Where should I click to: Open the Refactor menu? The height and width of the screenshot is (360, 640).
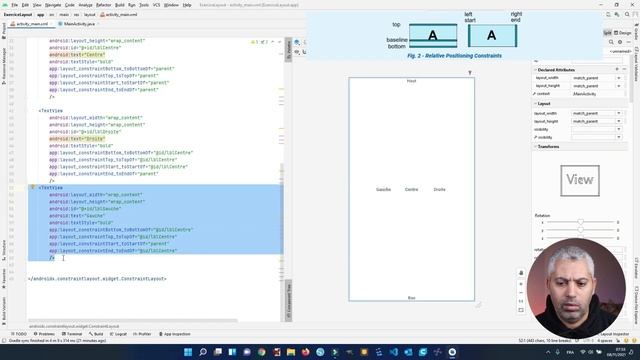[103, 5]
